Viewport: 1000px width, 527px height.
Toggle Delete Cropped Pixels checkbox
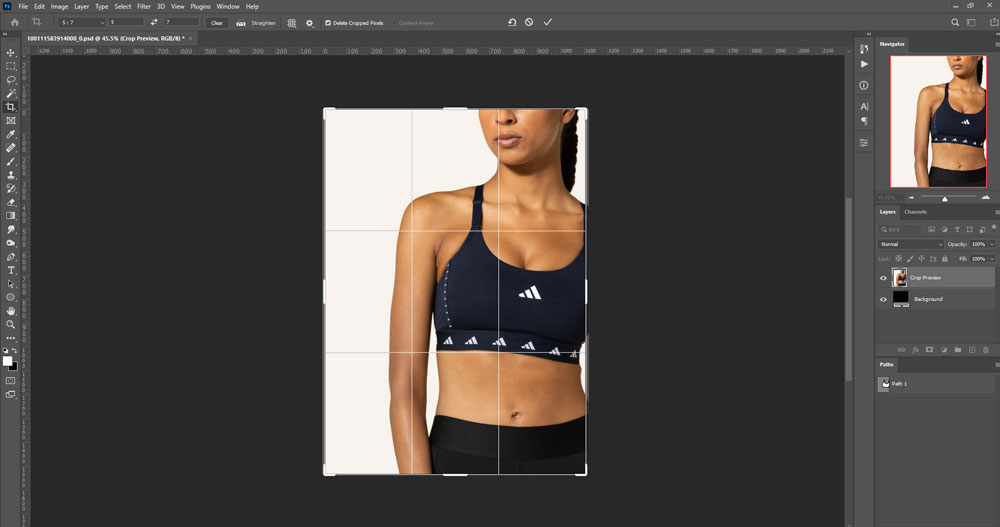coord(328,23)
